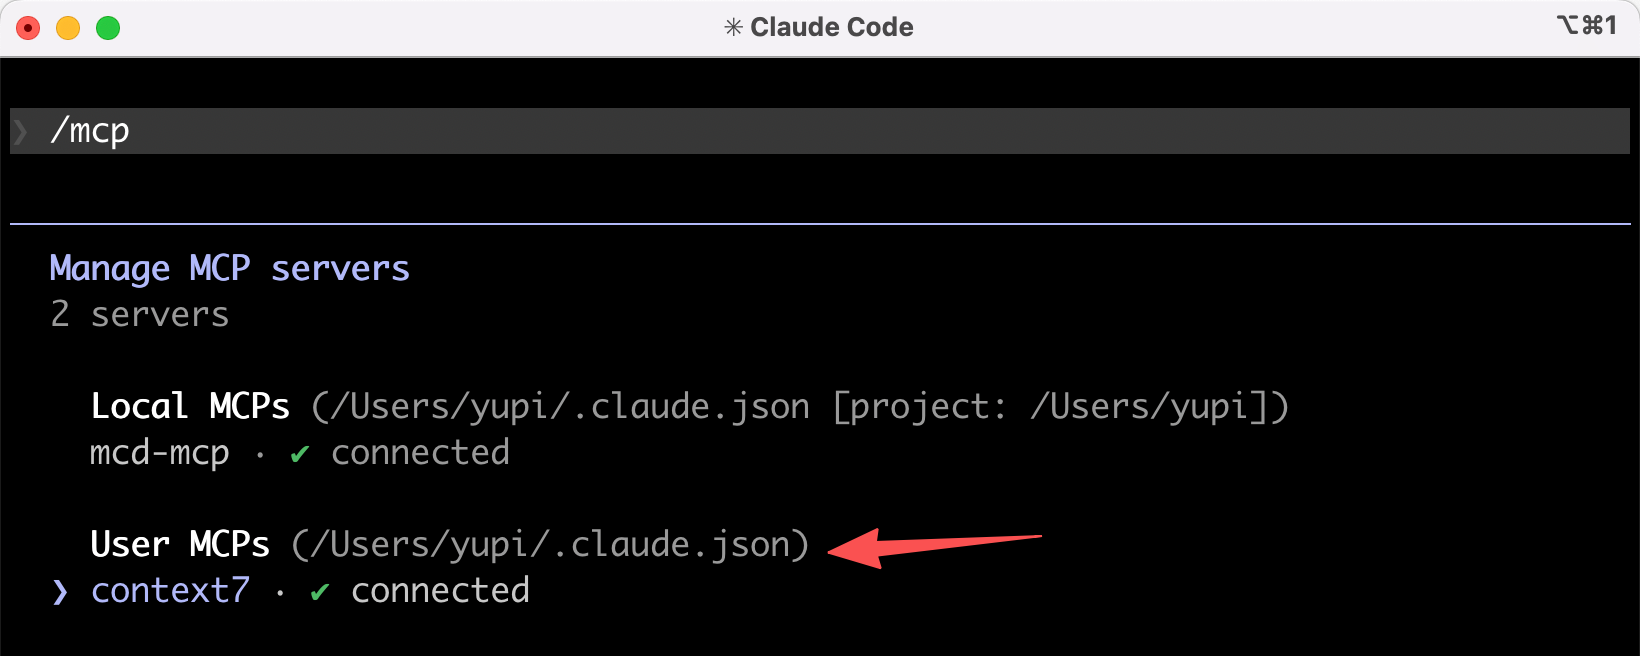Close the Claude Code window
This screenshot has height=656, width=1640.
(28, 28)
